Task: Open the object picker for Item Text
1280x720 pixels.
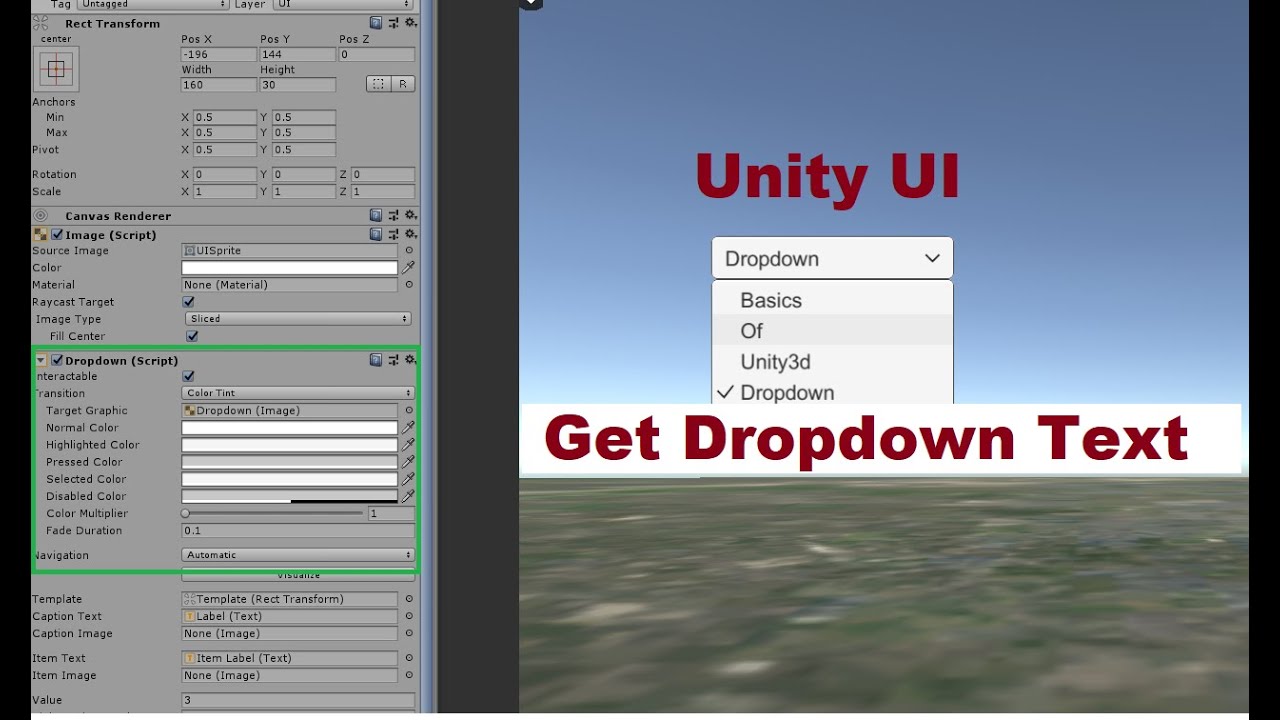Action: pos(408,658)
